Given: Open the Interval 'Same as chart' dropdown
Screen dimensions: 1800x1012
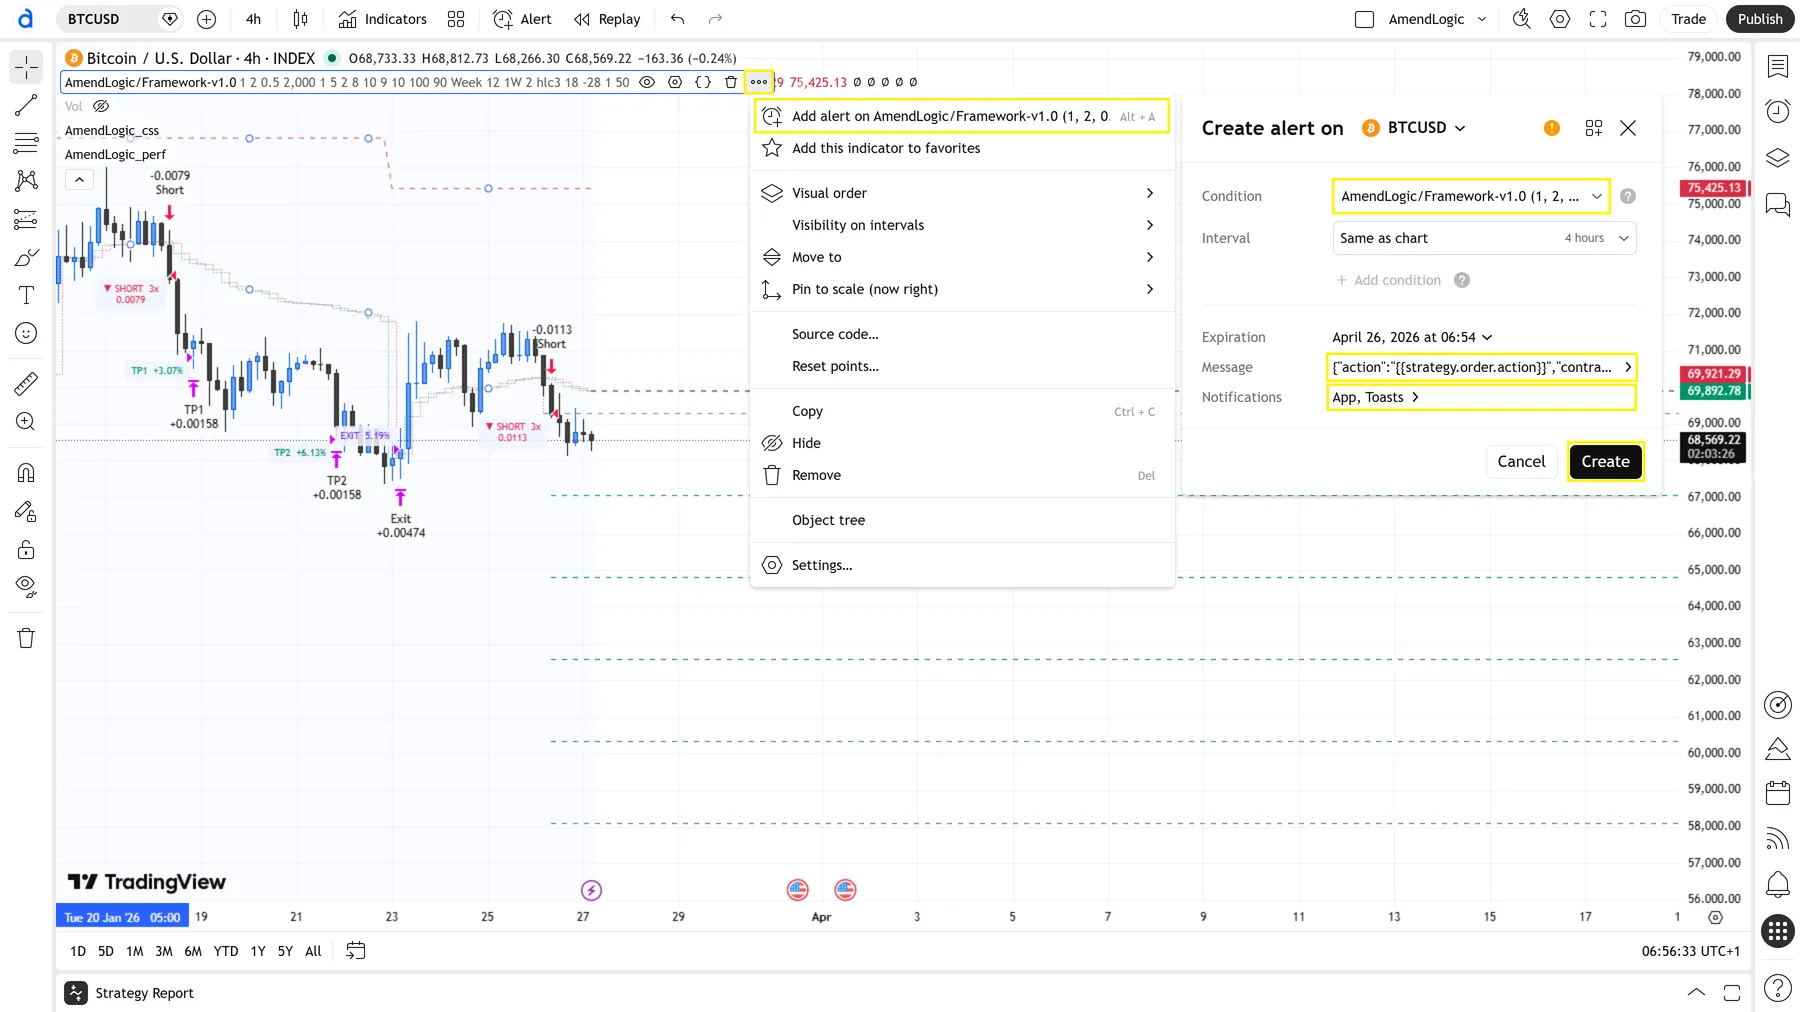Looking at the screenshot, I should point(1484,238).
